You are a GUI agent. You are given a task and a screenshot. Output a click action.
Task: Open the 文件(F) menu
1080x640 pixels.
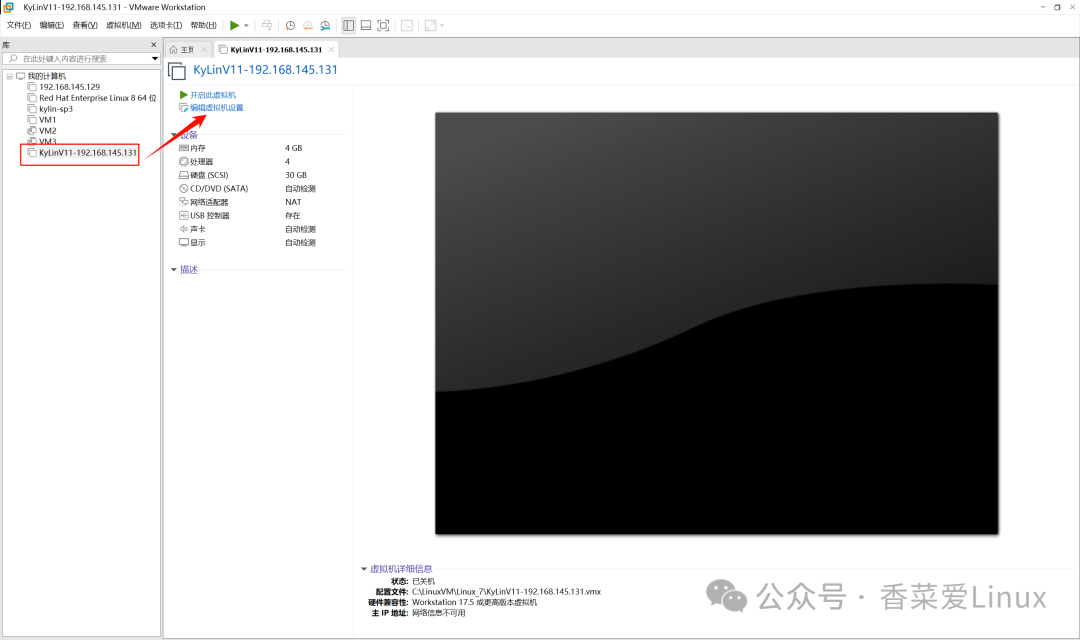pyautogui.click(x=19, y=25)
